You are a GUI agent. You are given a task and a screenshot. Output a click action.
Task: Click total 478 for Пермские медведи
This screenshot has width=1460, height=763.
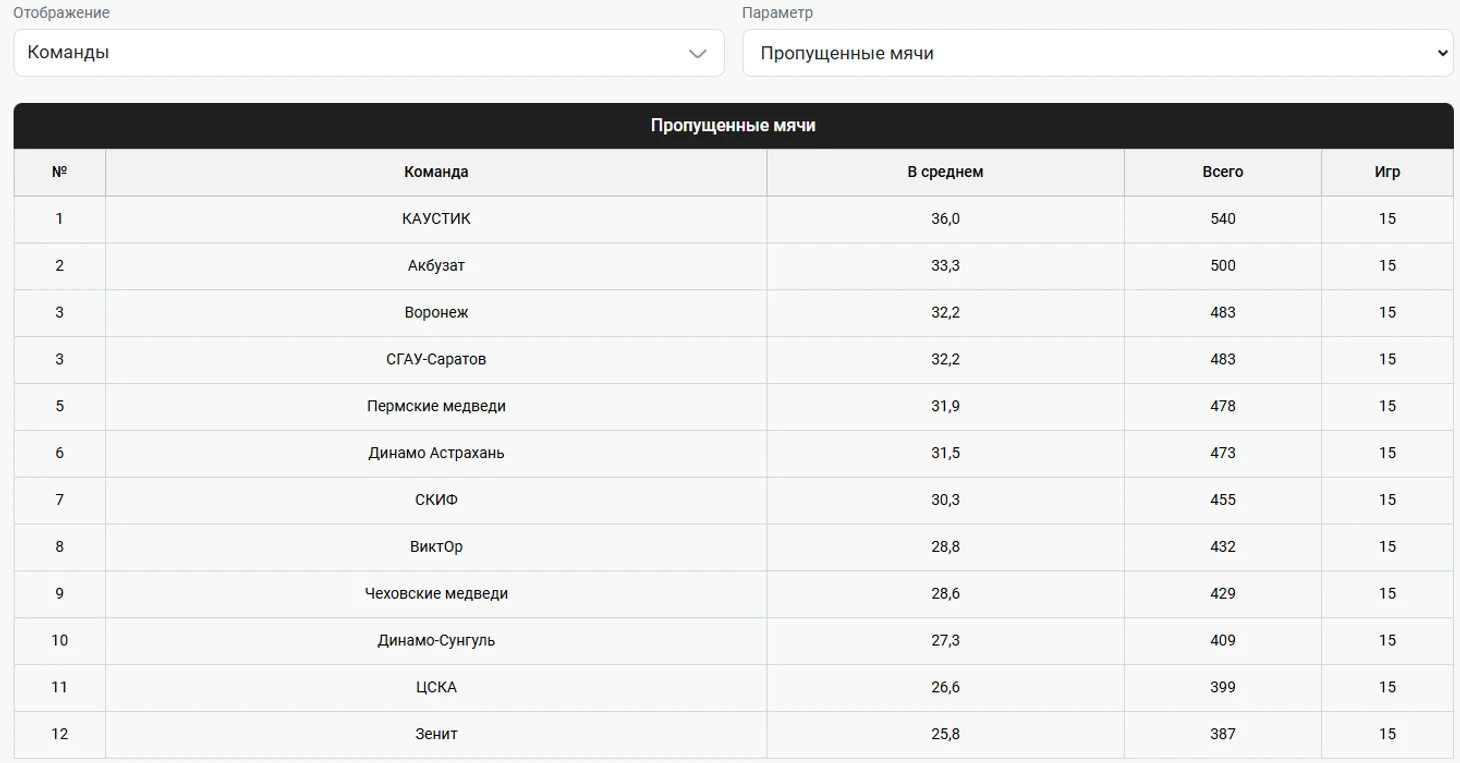point(1222,406)
